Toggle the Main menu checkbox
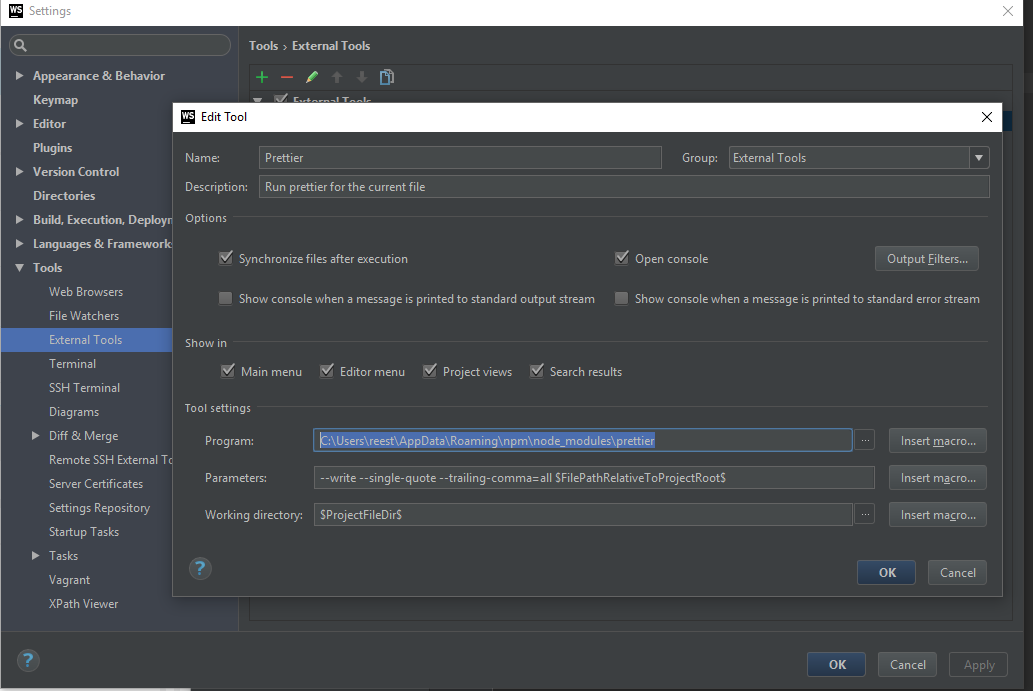This screenshot has width=1033, height=691. (228, 371)
